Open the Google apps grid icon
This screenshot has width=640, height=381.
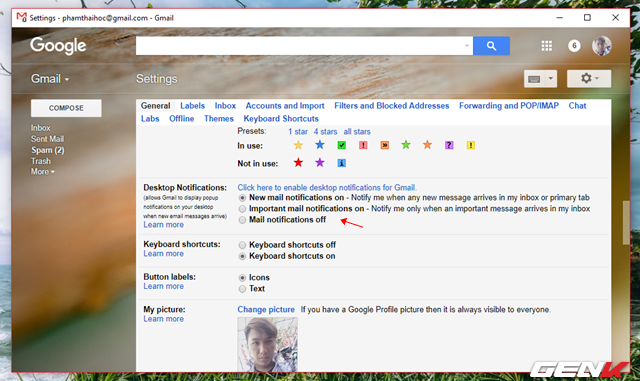pos(547,46)
